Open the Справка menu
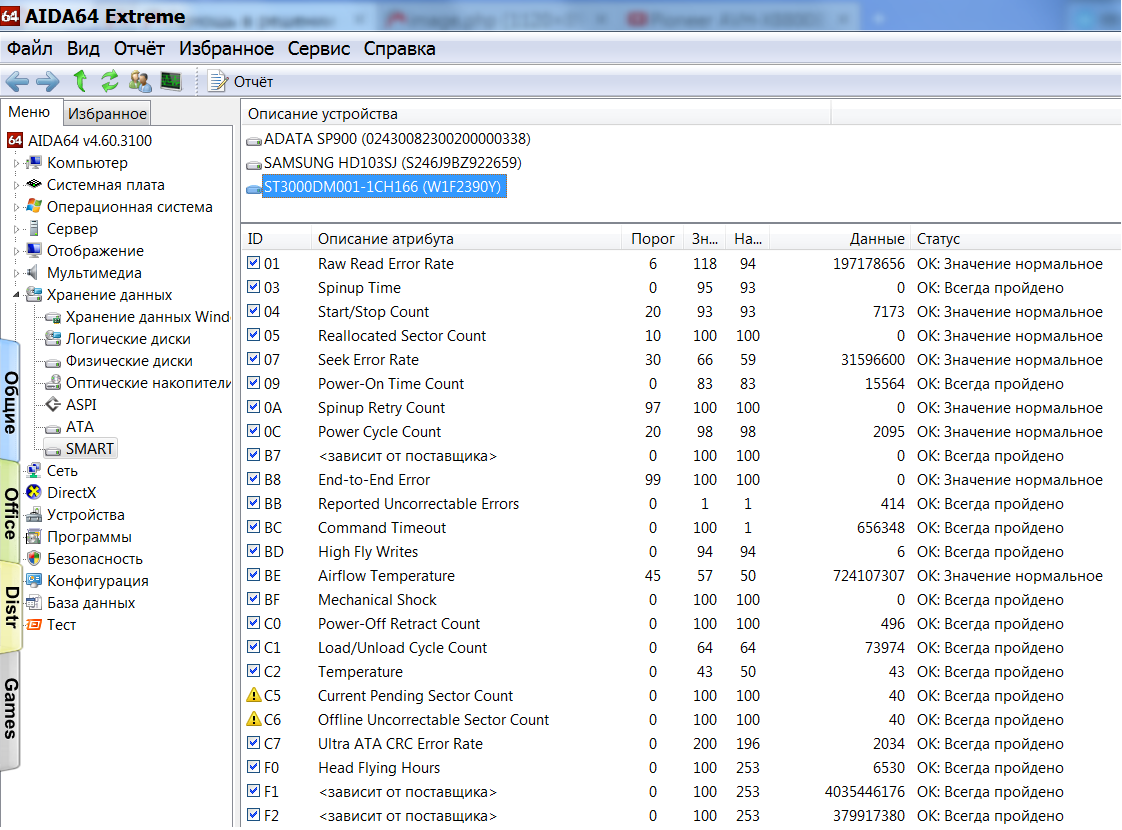 pyautogui.click(x=399, y=49)
